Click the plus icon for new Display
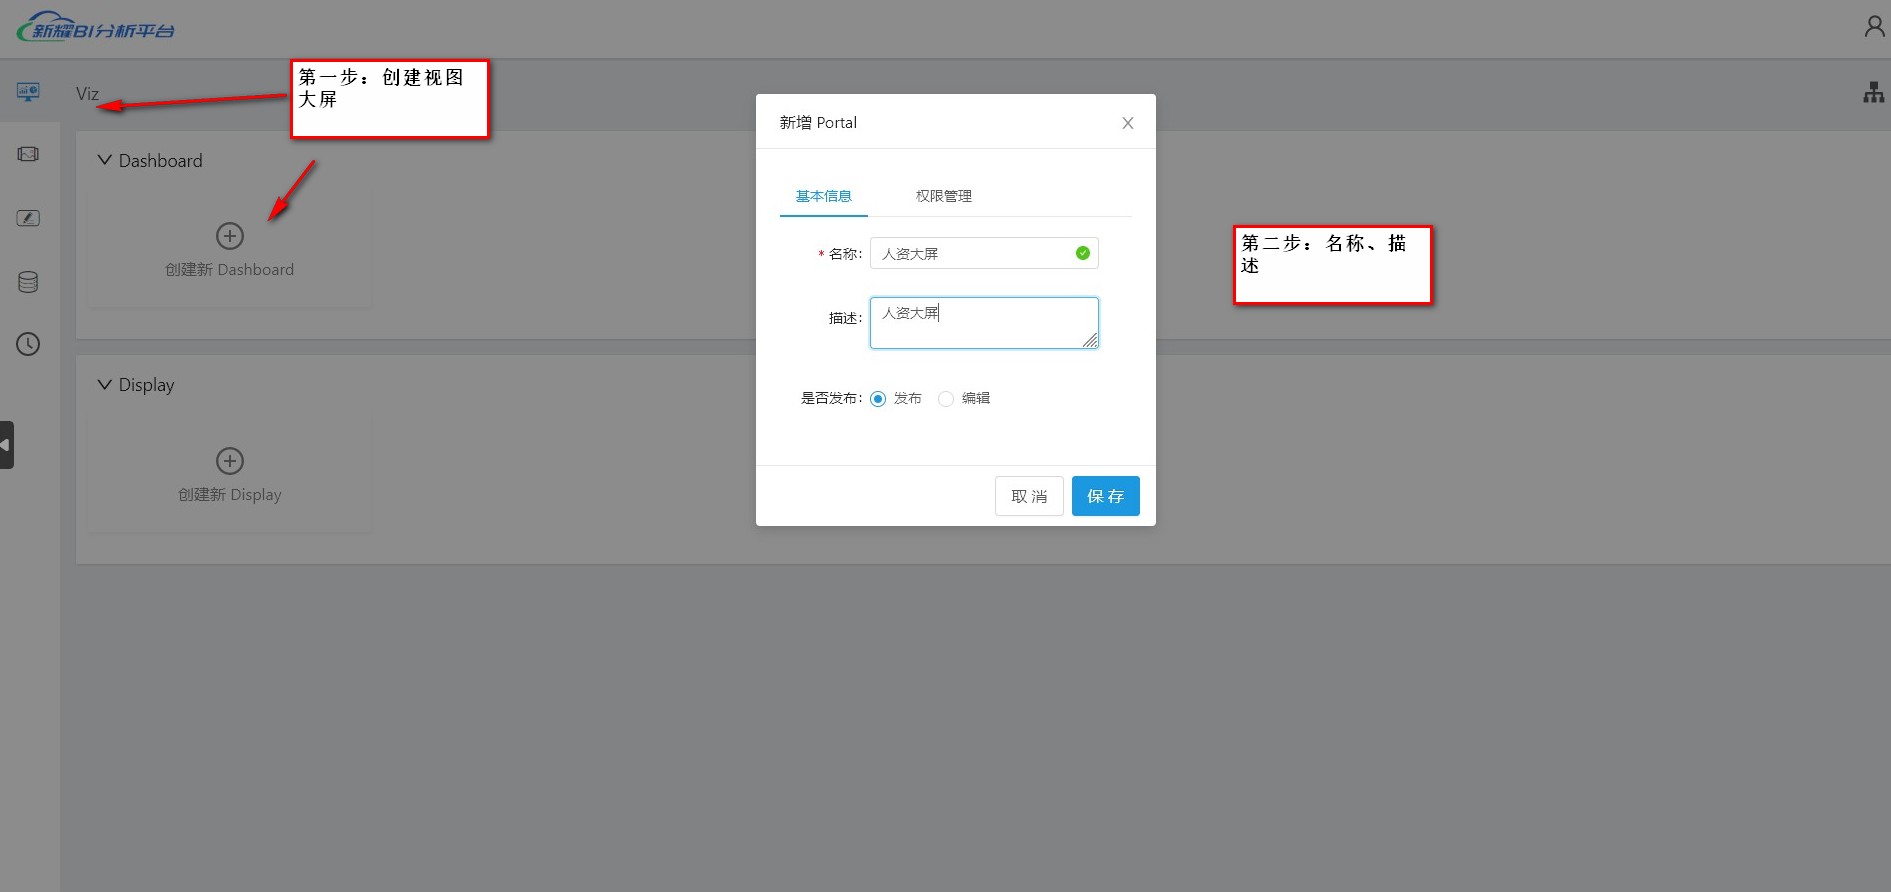Image resolution: width=1891 pixels, height=892 pixels. point(230,461)
